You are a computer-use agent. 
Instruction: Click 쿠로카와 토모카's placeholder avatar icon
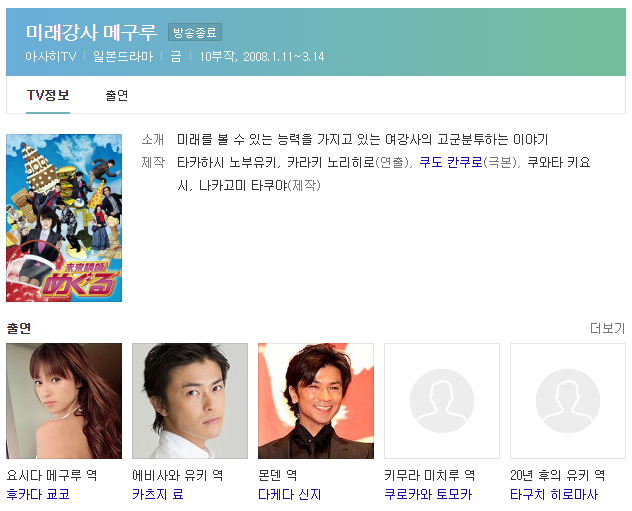(442, 401)
